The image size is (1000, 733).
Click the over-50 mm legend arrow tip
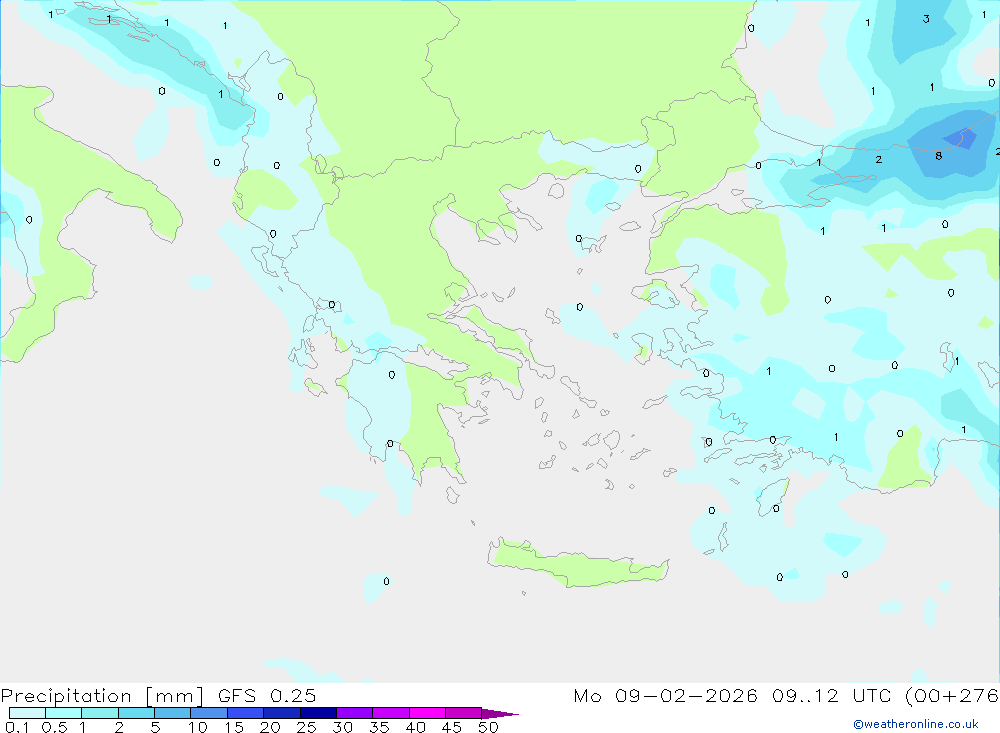click(500, 714)
